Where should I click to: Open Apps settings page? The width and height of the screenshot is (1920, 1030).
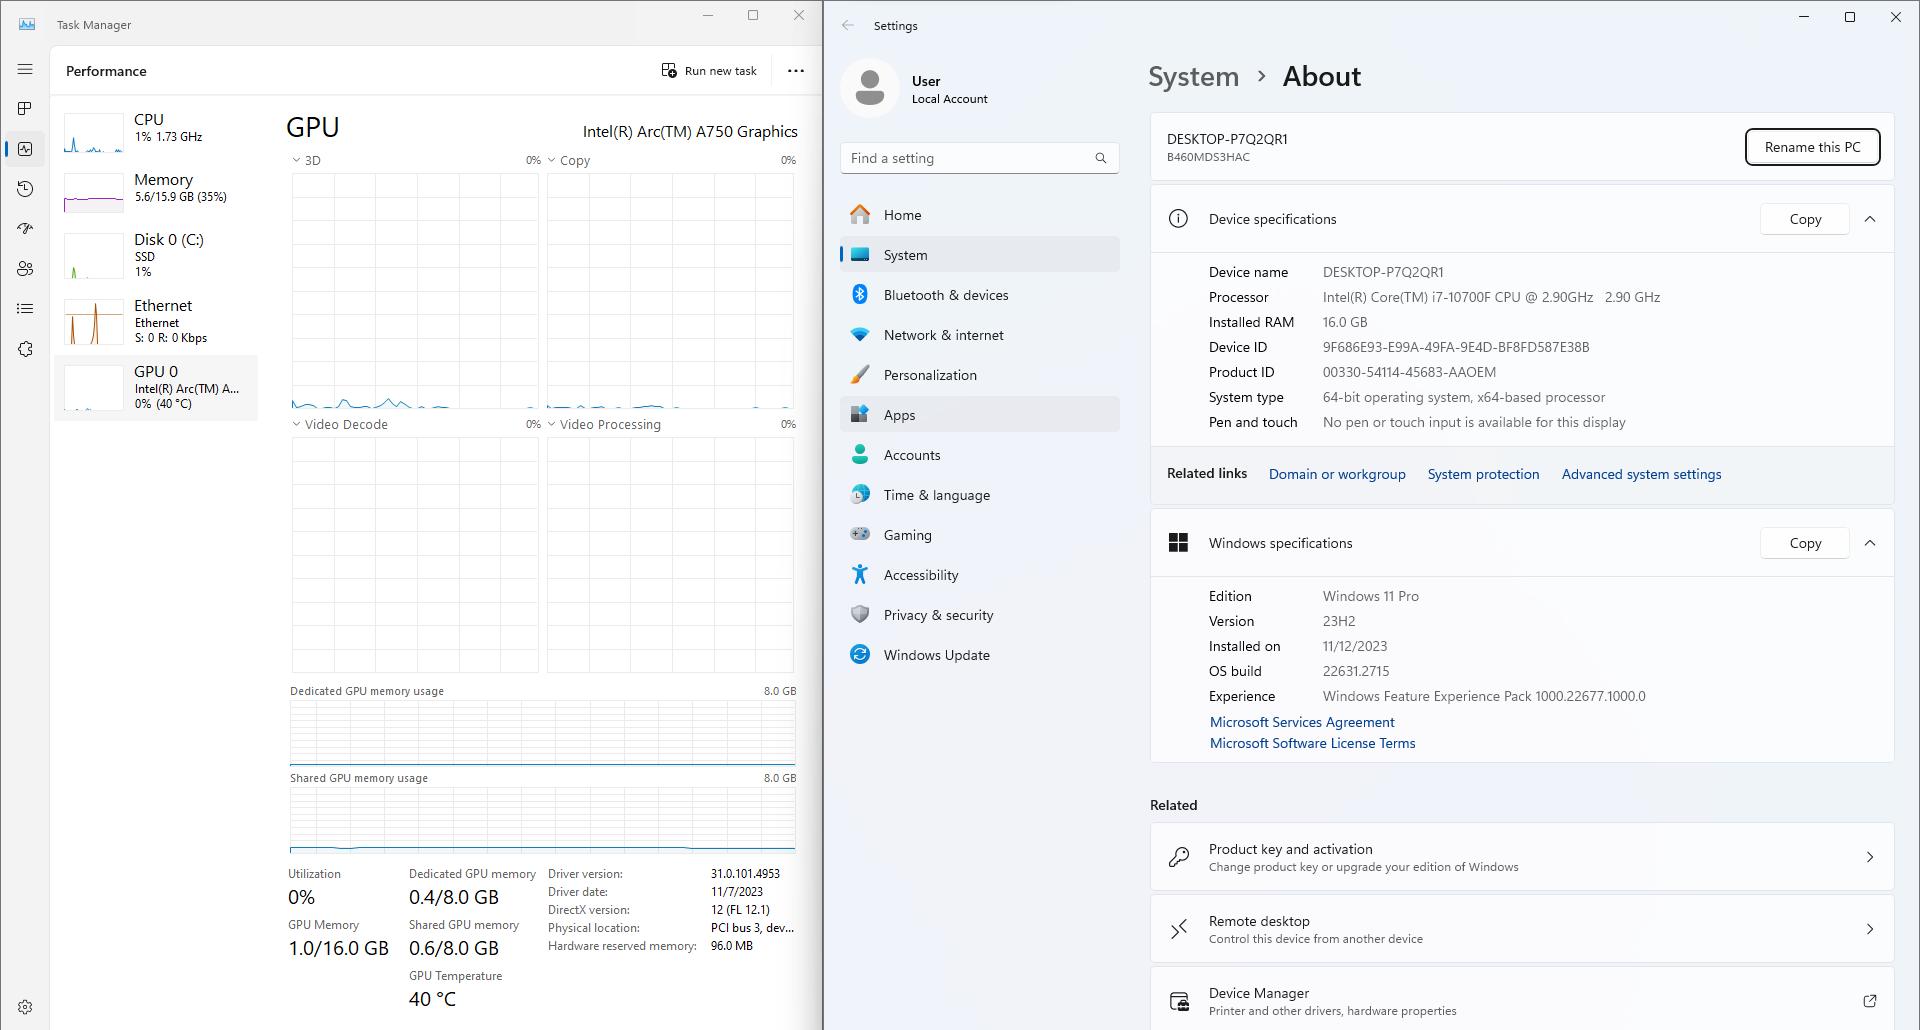[x=979, y=415]
